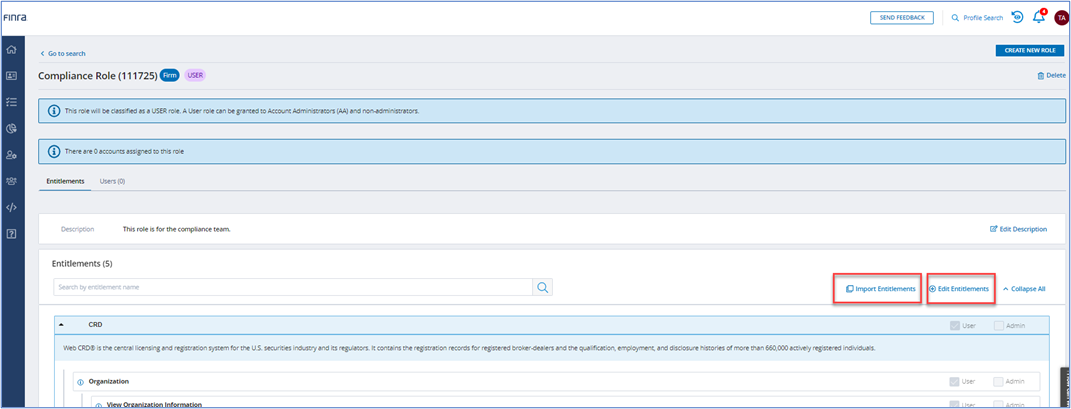
Task: Click the Create New Role button
Action: coord(1029,51)
